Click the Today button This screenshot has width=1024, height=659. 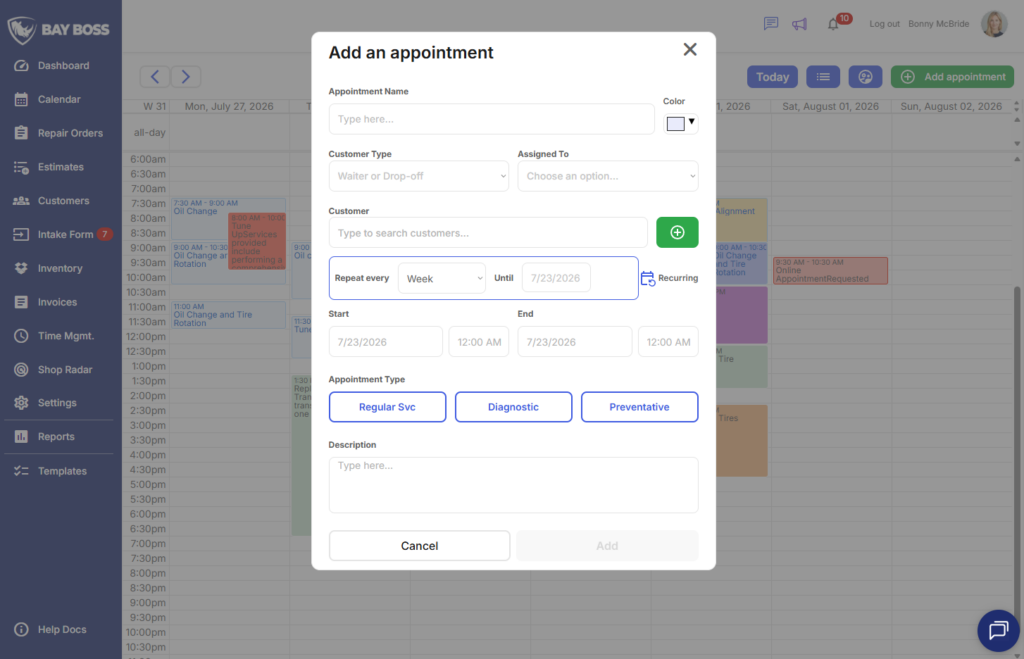click(773, 76)
